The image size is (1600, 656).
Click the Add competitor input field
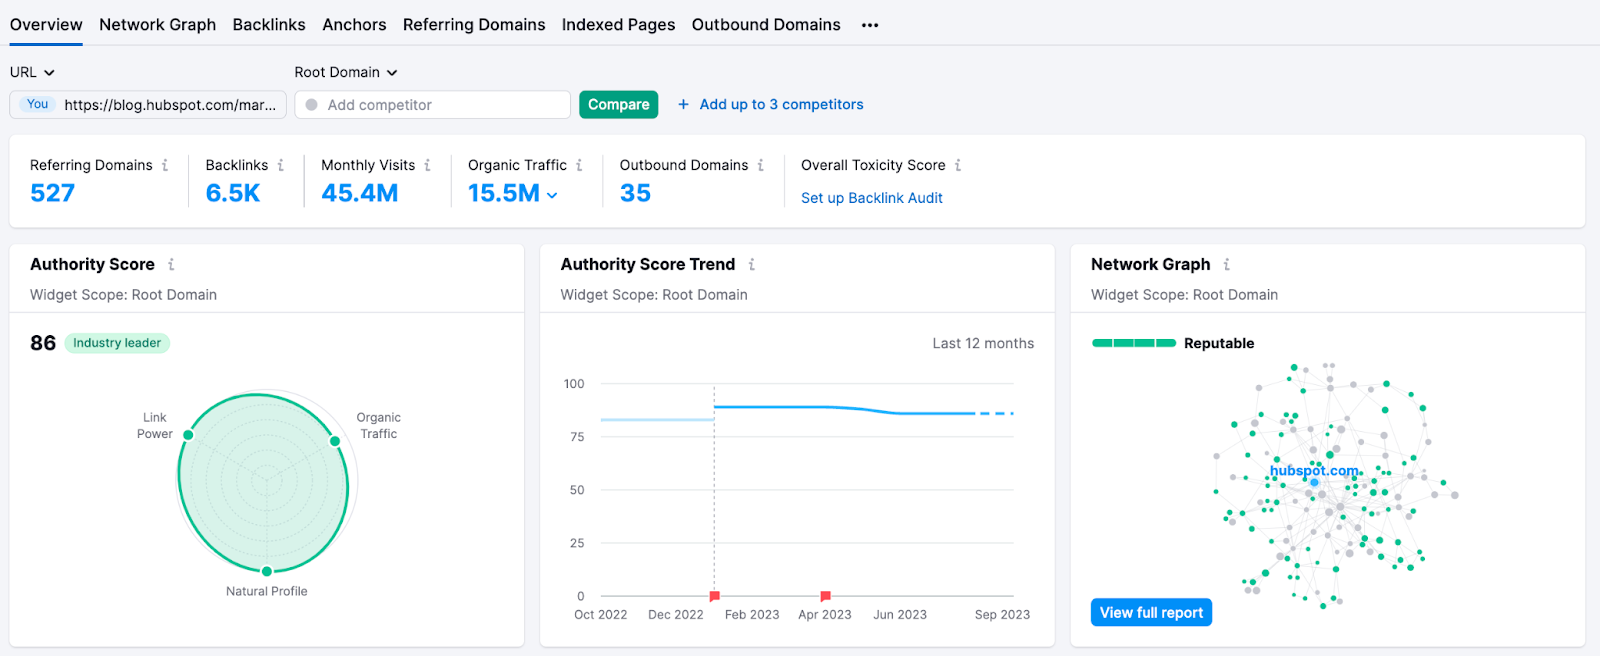(440, 105)
